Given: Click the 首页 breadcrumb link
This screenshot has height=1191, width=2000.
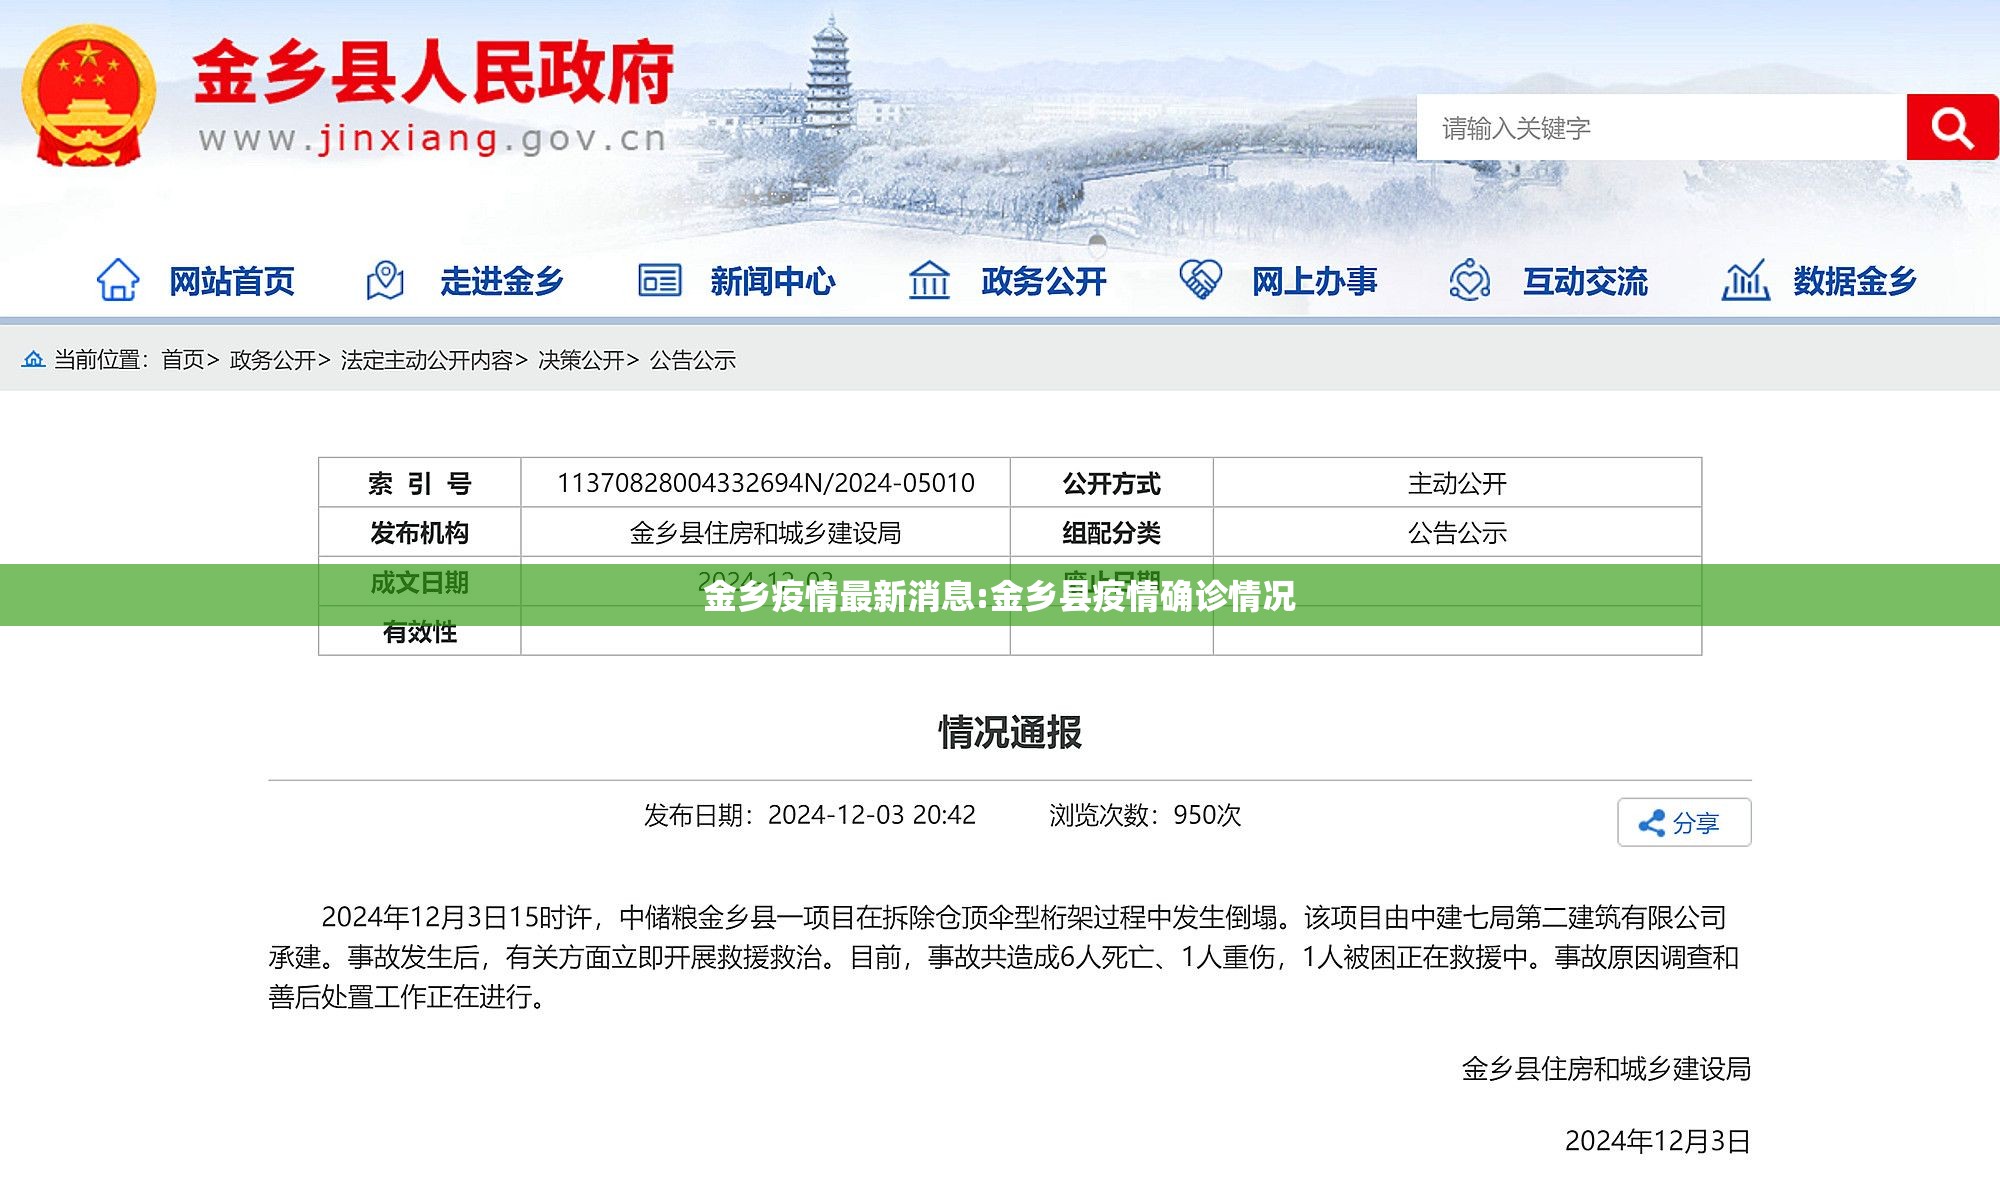Looking at the screenshot, I should 183,360.
